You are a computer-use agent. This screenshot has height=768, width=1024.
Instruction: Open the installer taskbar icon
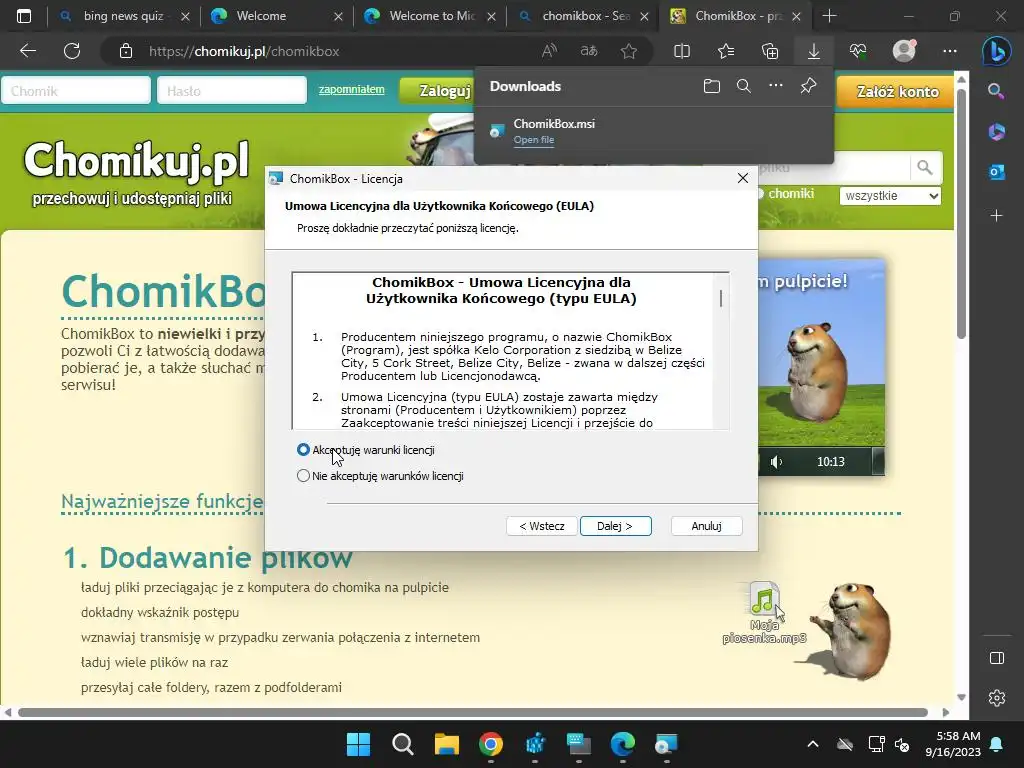point(667,744)
